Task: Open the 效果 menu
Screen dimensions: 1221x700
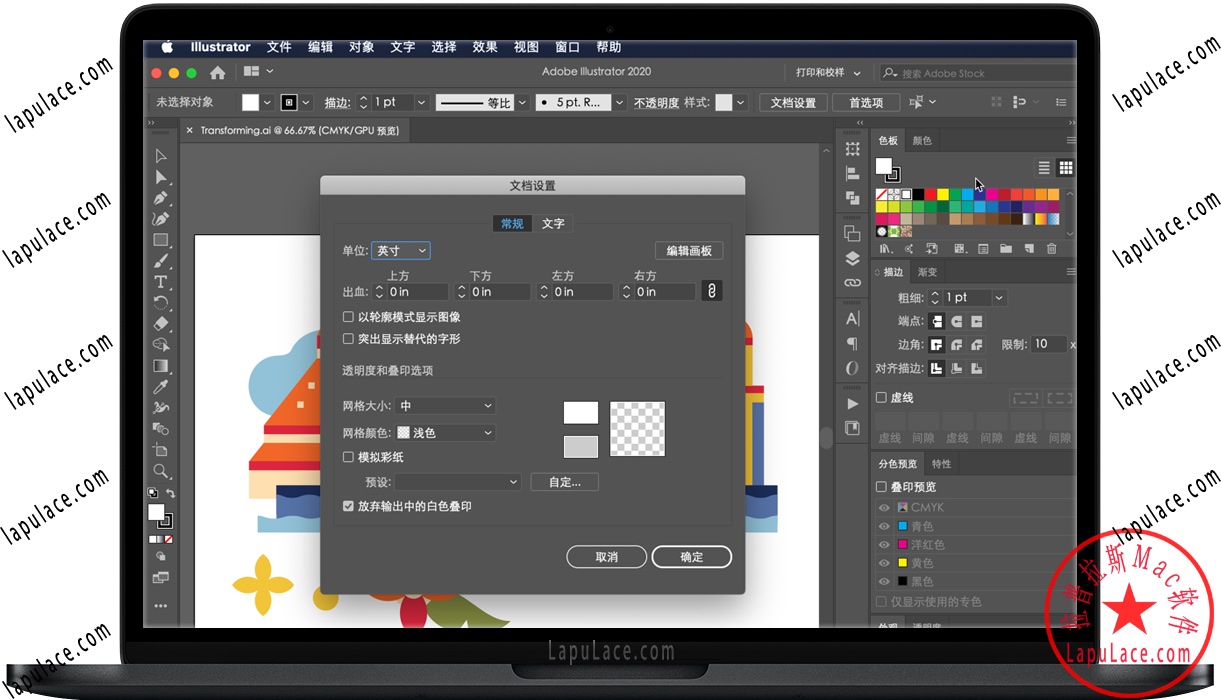Action: 485,47
